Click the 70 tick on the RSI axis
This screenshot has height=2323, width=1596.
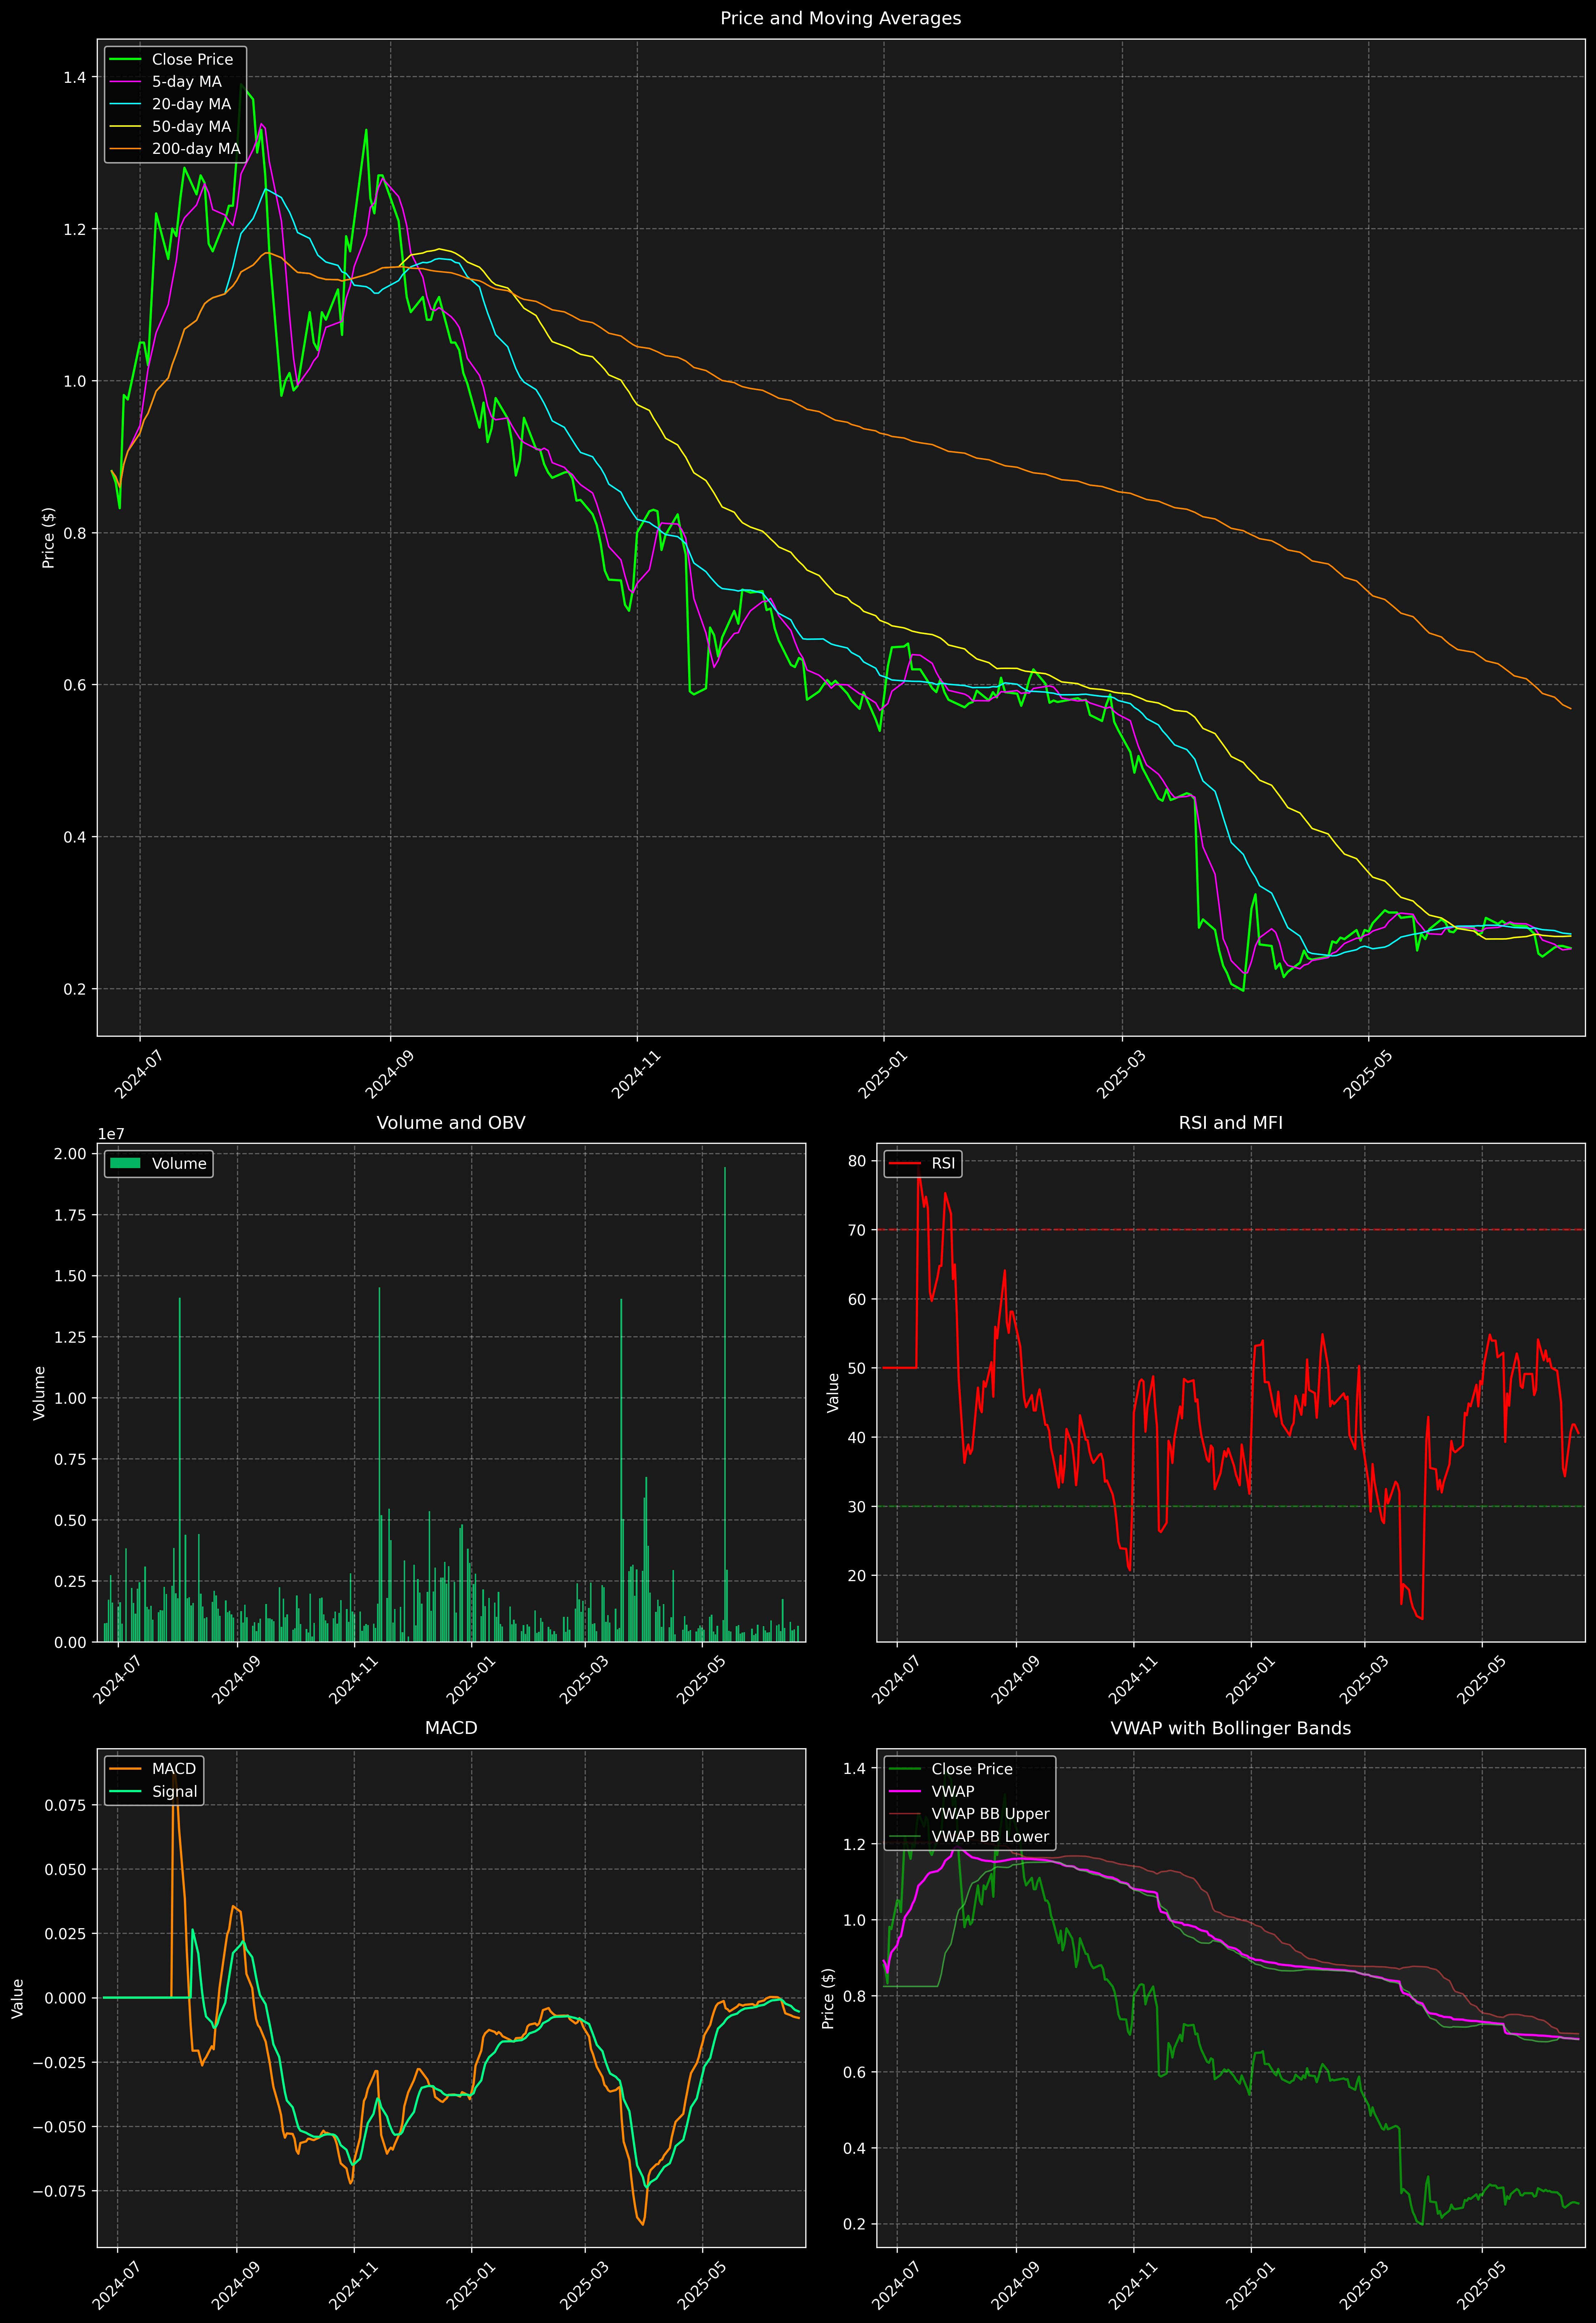(x=857, y=1230)
